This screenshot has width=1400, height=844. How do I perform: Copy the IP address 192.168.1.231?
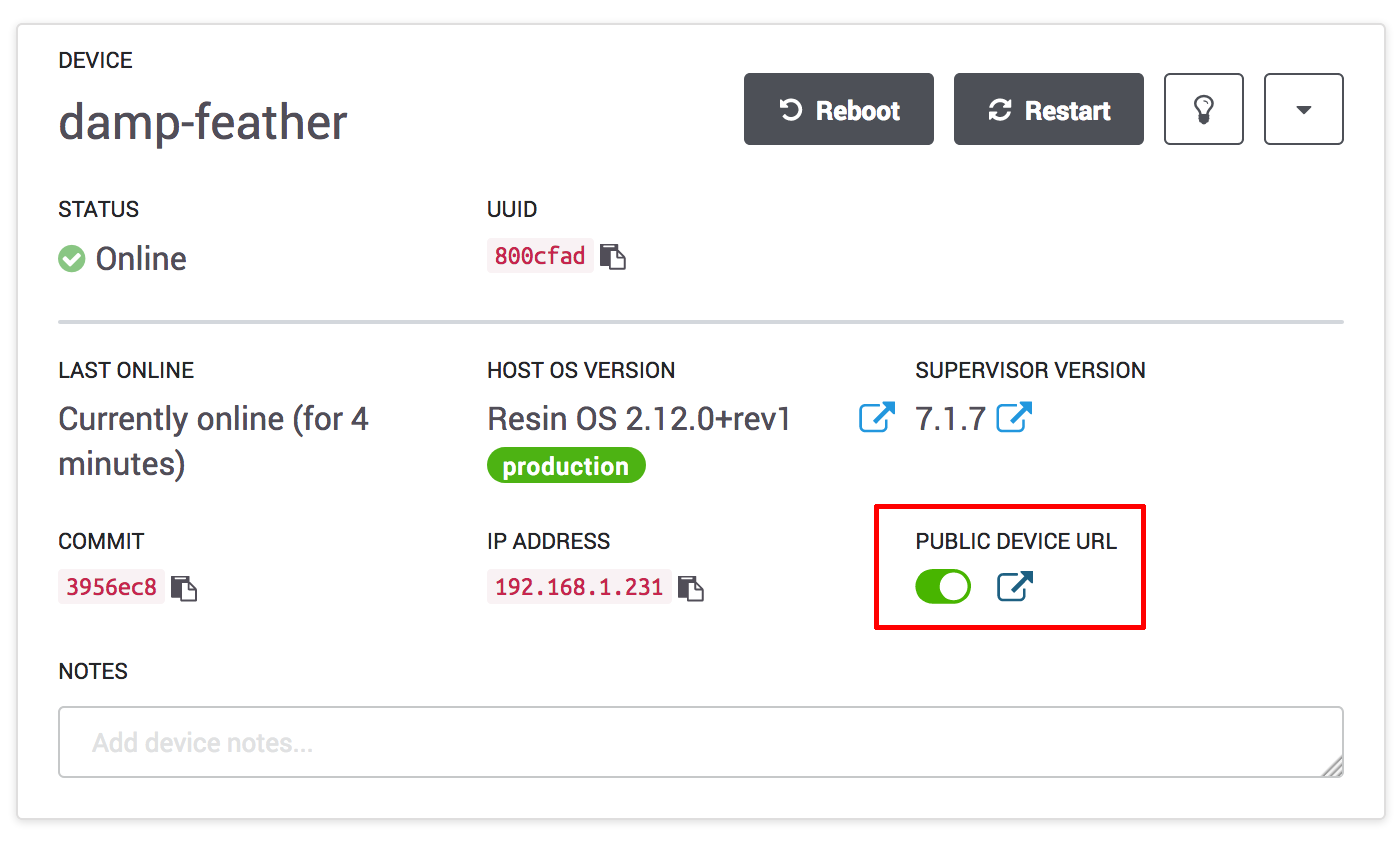point(689,587)
